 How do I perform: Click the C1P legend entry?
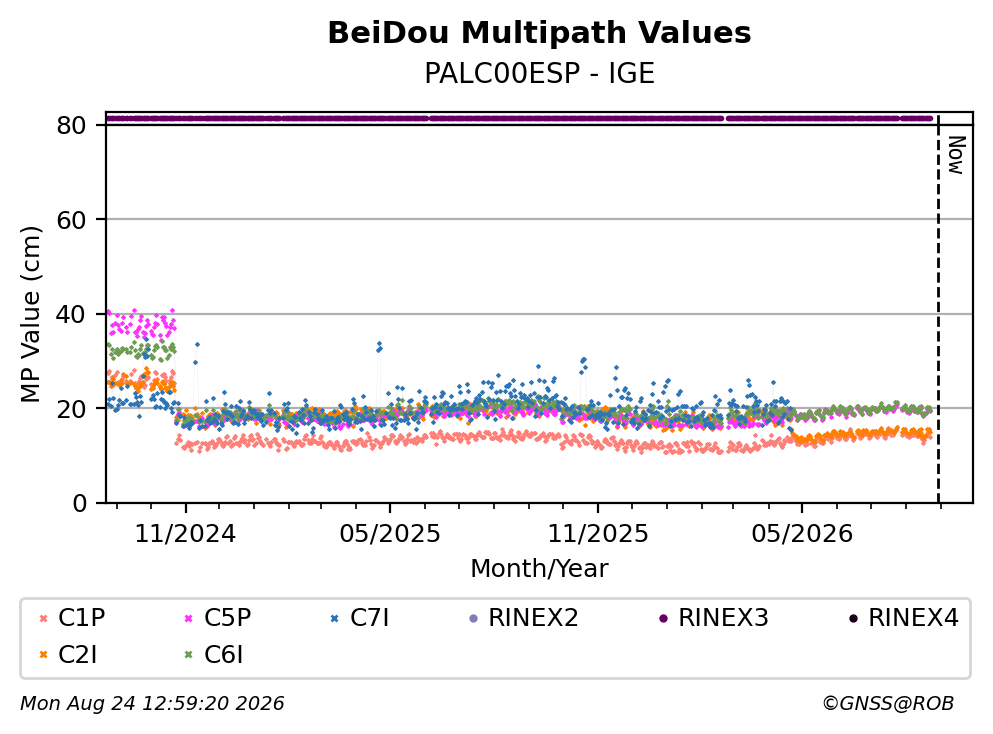click(x=72, y=617)
